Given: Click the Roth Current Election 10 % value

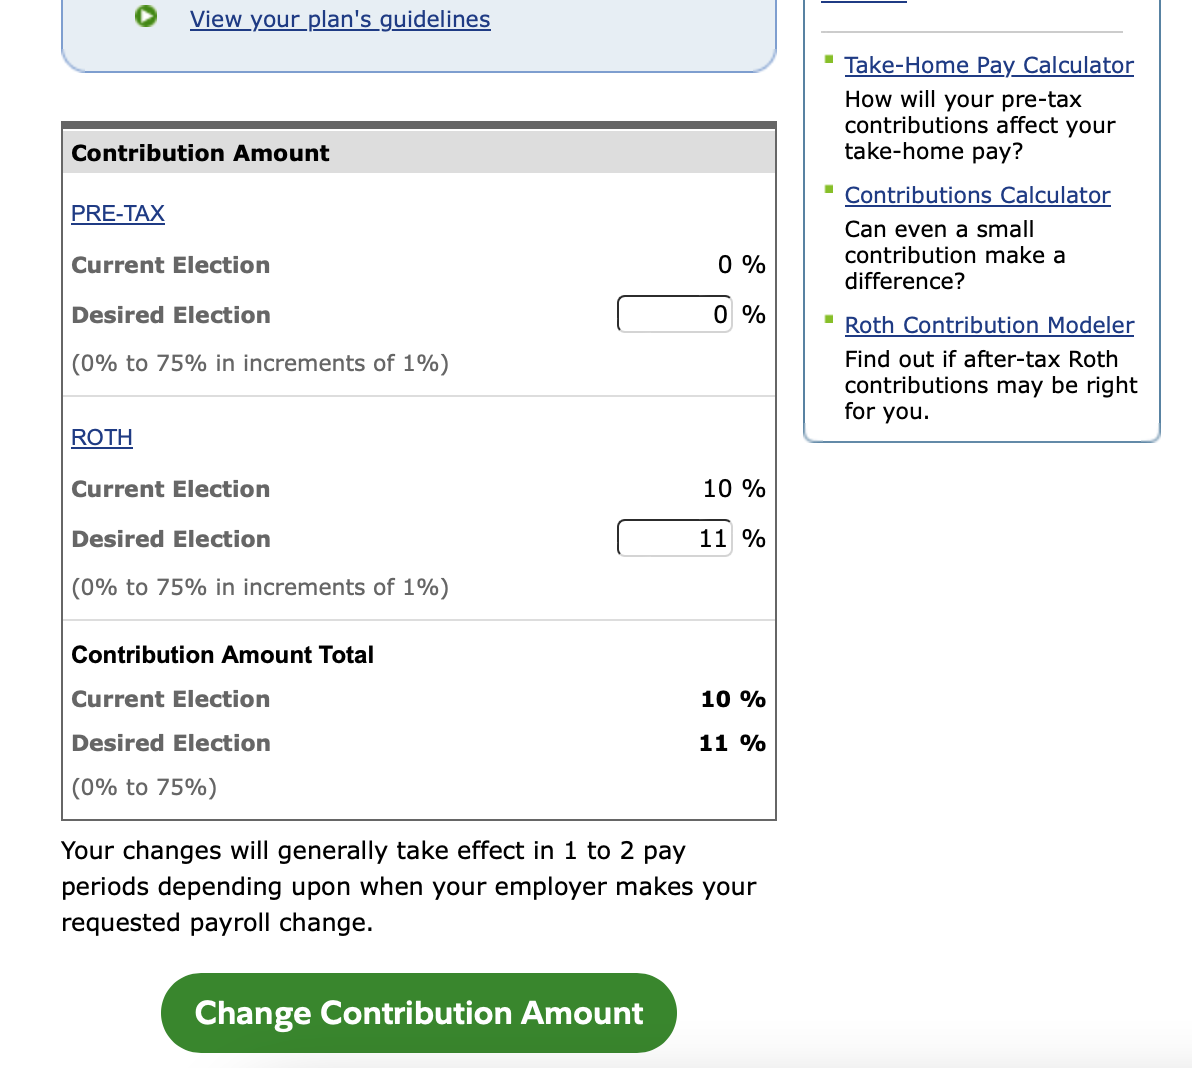Looking at the screenshot, I should pyautogui.click(x=733, y=489).
